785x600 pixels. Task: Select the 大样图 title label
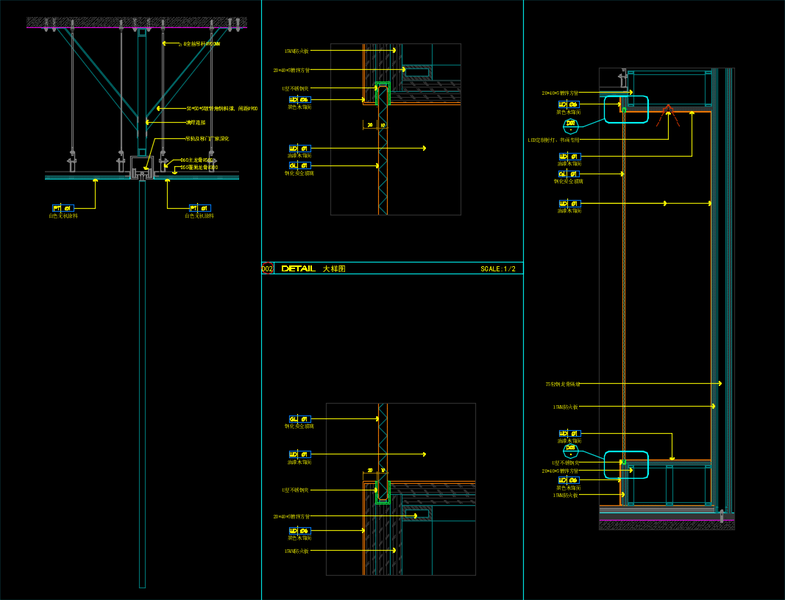(x=334, y=268)
